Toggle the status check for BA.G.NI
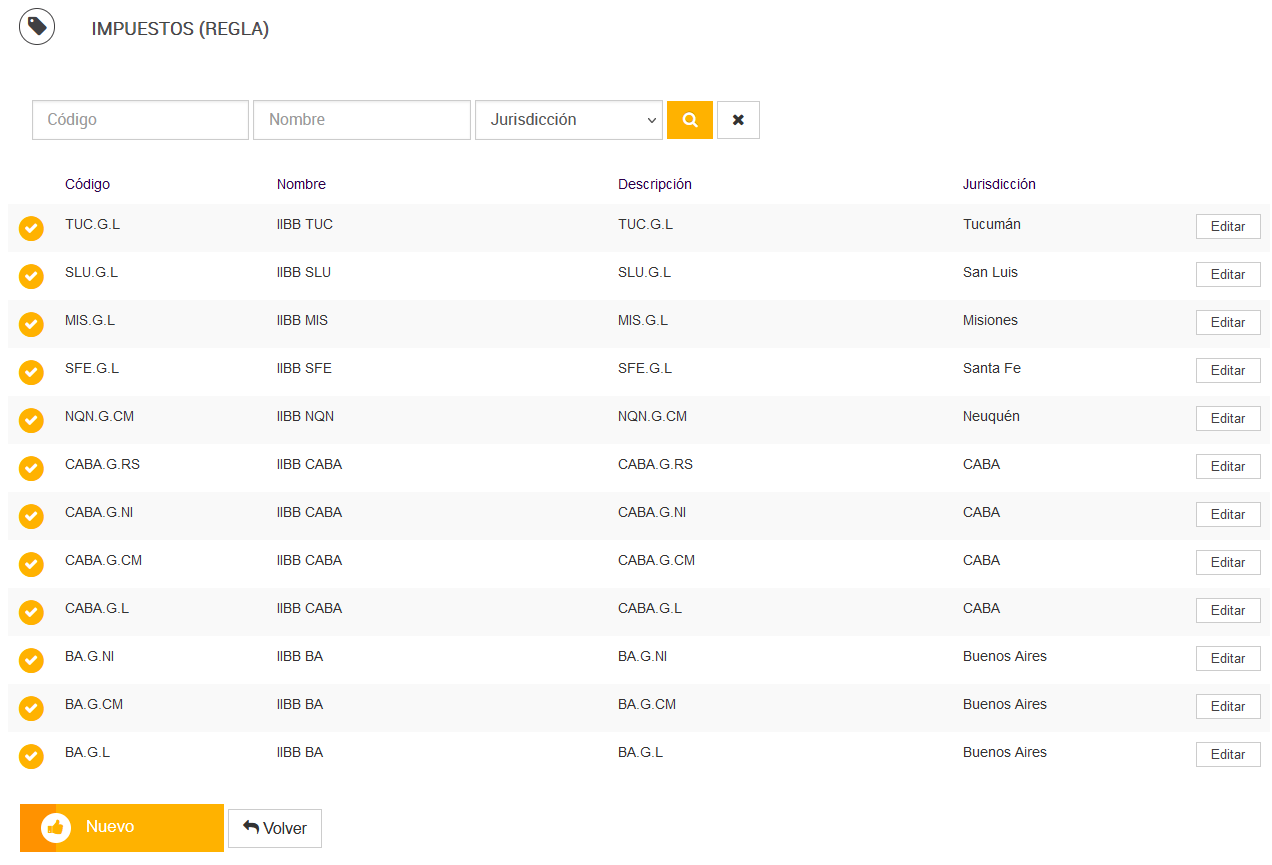This screenshot has height=865, width=1272. pos(32,660)
